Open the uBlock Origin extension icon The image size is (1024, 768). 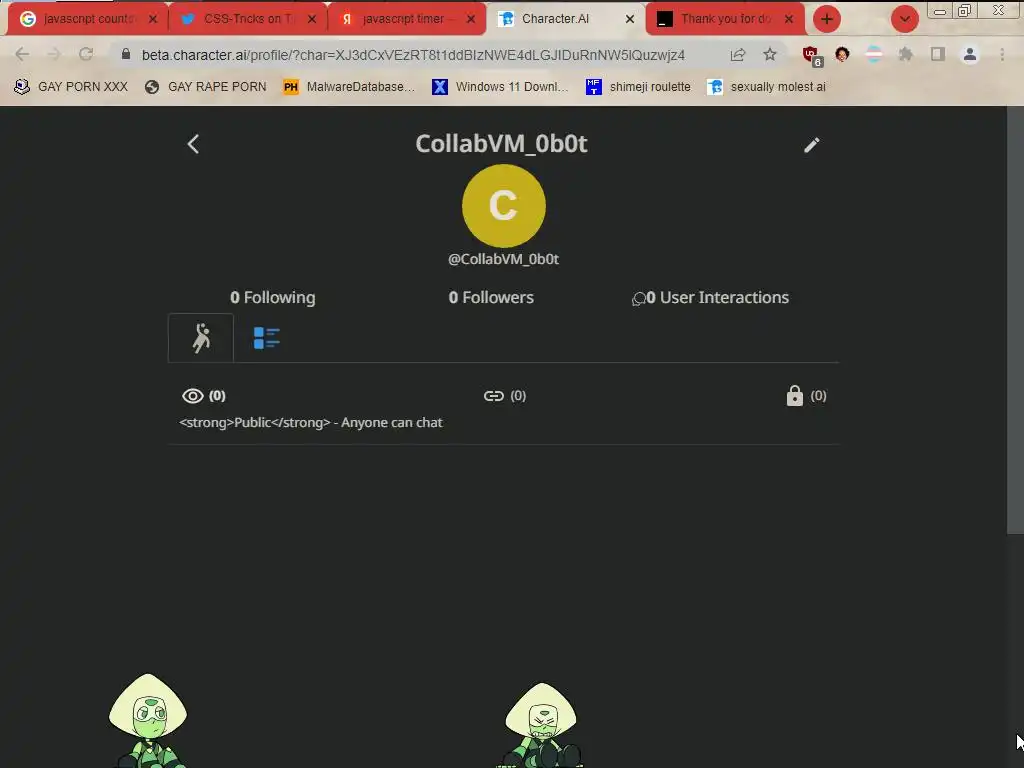coord(812,56)
